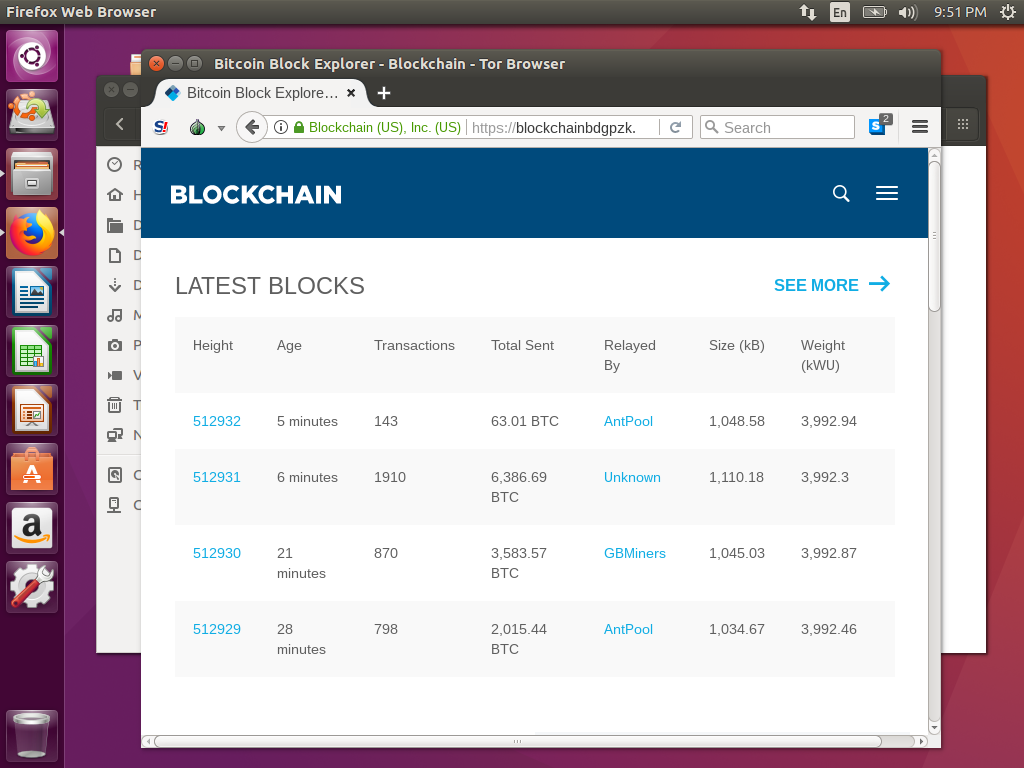This screenshot has width=1024, height=768.
Task: Click the NoScript toolbar icon
Action: (160, 127)
